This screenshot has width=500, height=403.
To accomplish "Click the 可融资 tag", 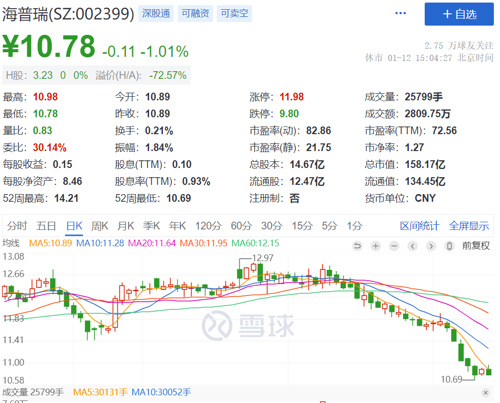I will point(195,13).
